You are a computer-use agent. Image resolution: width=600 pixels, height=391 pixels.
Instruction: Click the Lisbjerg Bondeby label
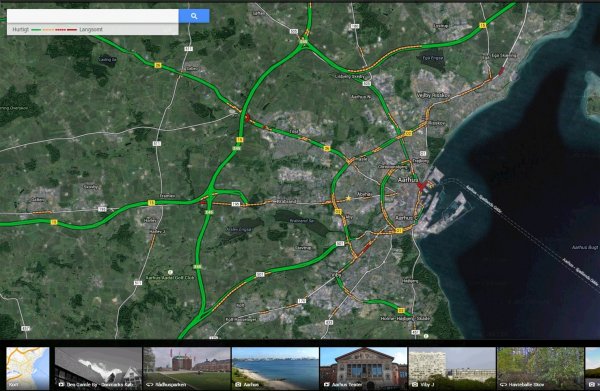[350, 77]
